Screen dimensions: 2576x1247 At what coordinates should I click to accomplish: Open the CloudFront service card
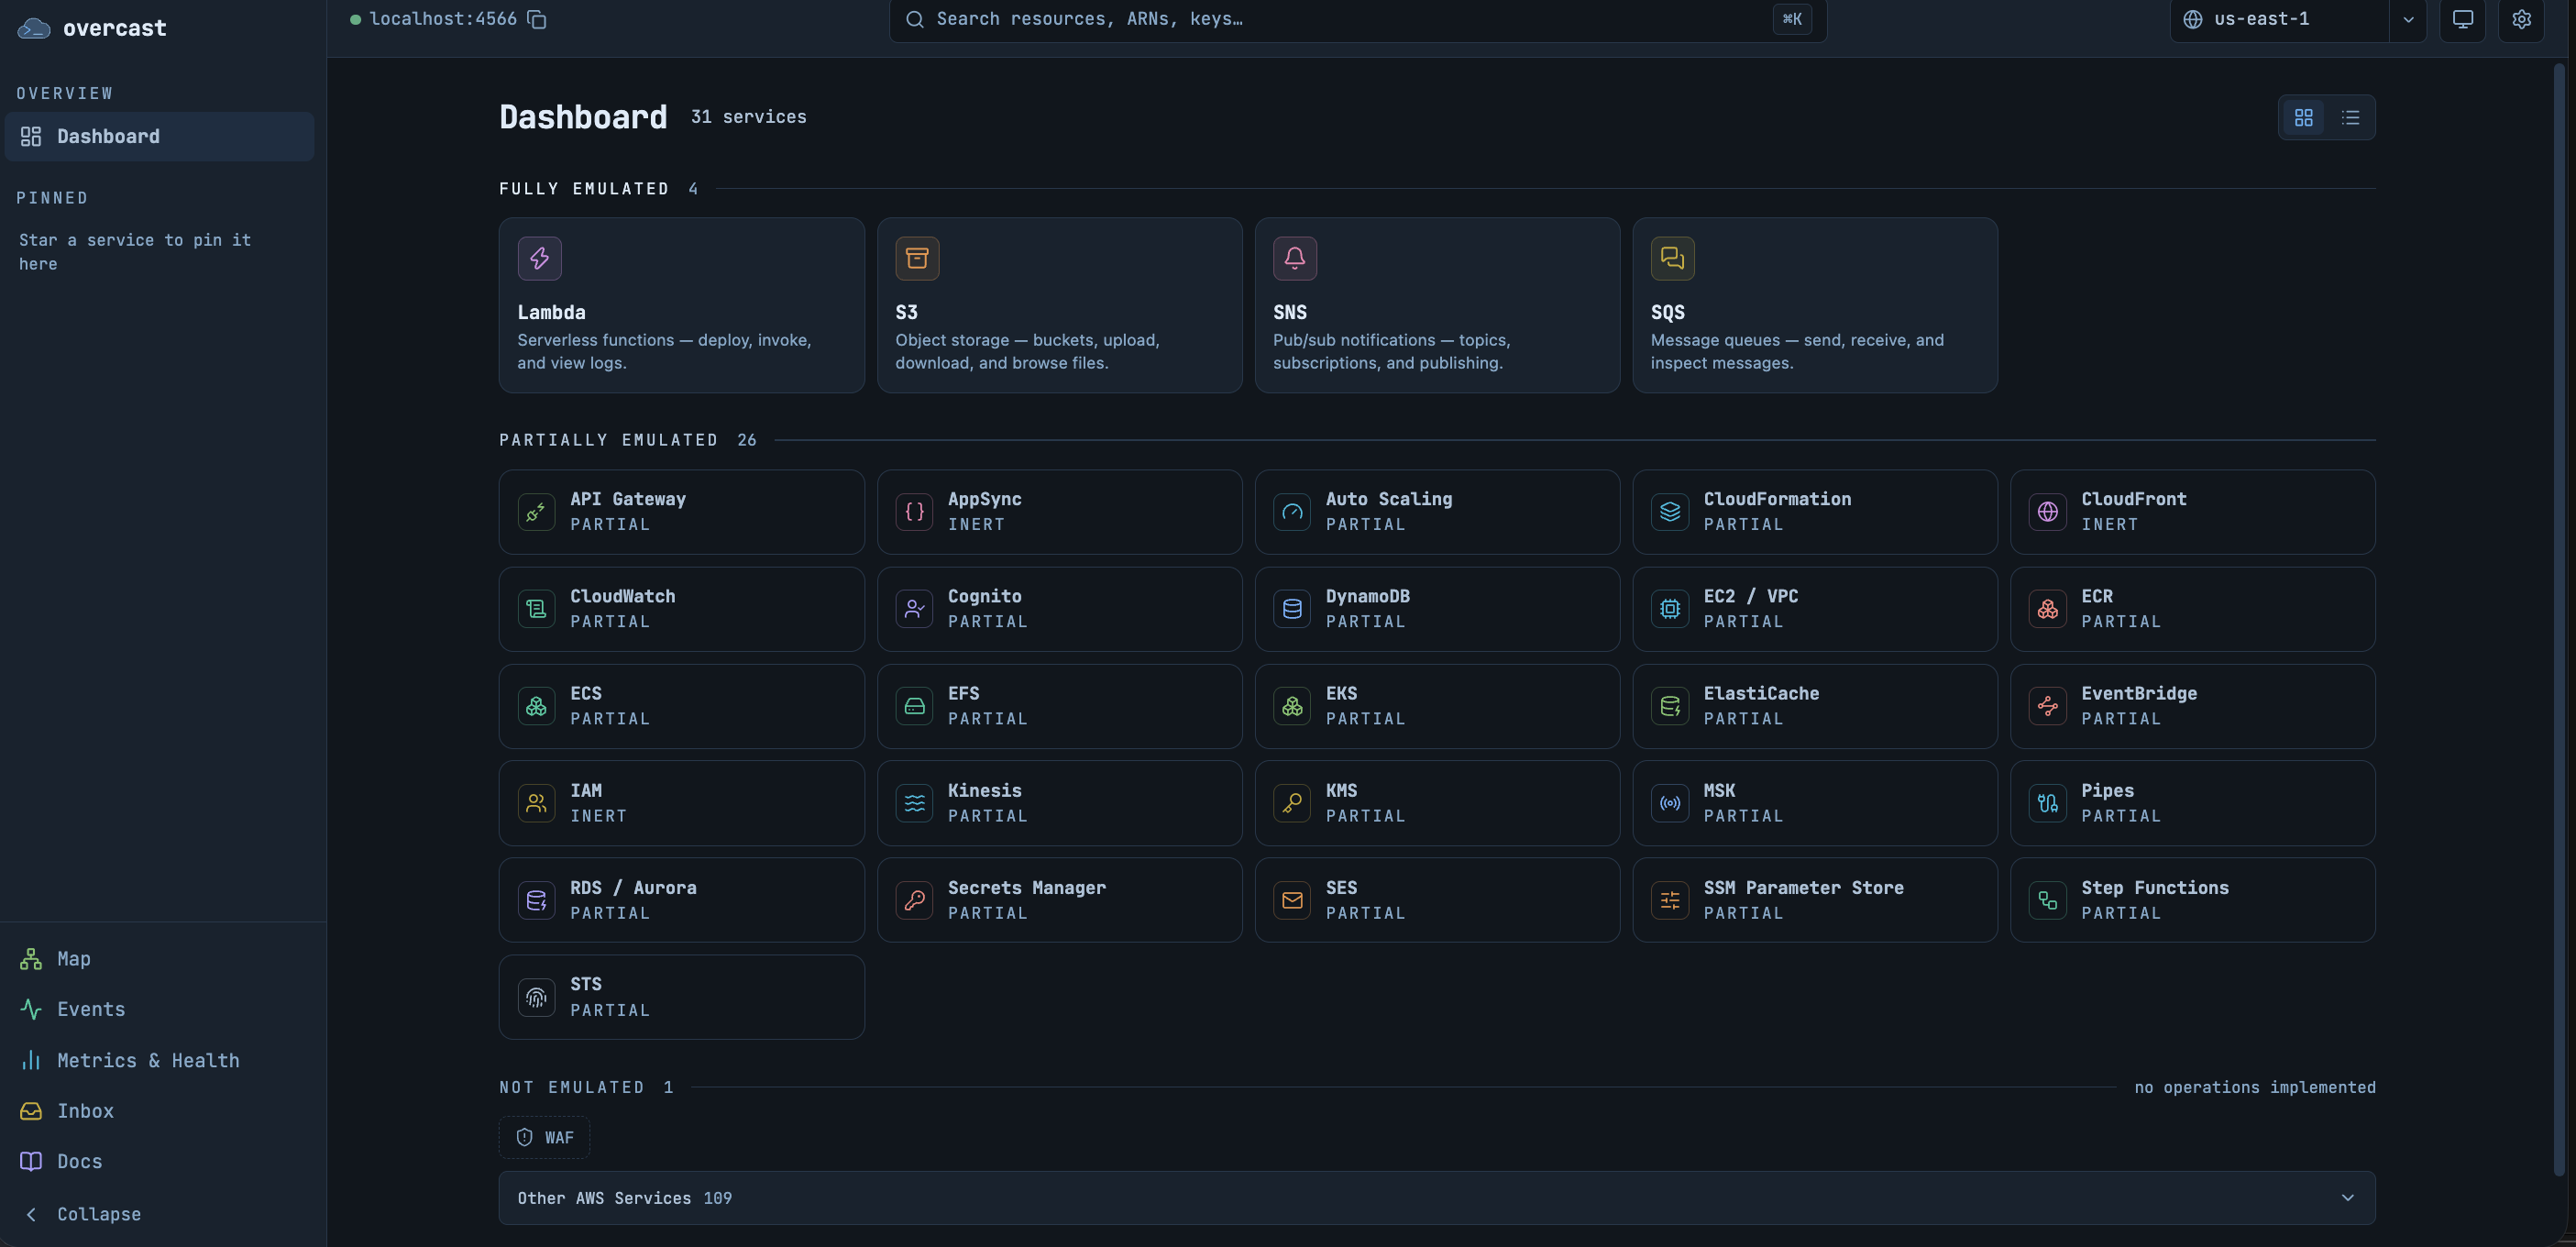(2193, 512)
